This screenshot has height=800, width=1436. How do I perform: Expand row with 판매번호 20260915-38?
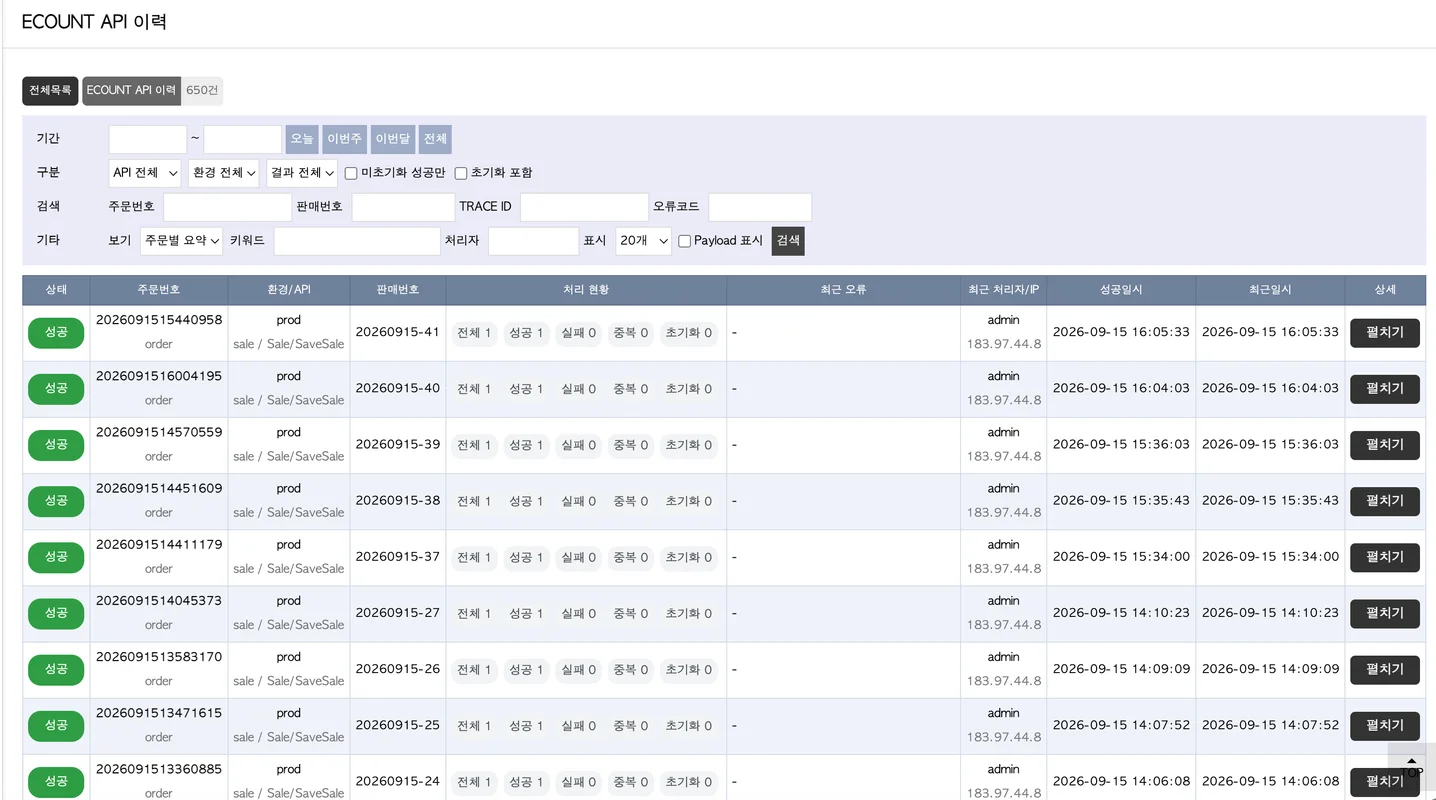click(1384, 501)
